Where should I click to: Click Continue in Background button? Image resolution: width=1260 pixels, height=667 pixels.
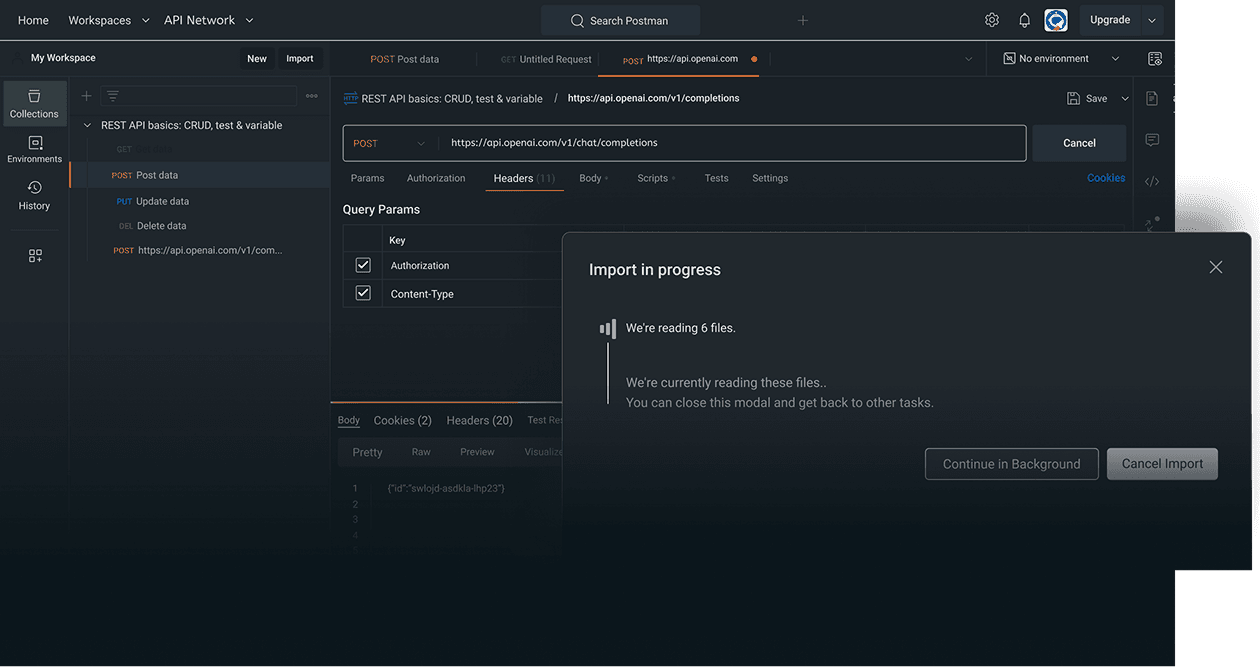(1011, 464)
